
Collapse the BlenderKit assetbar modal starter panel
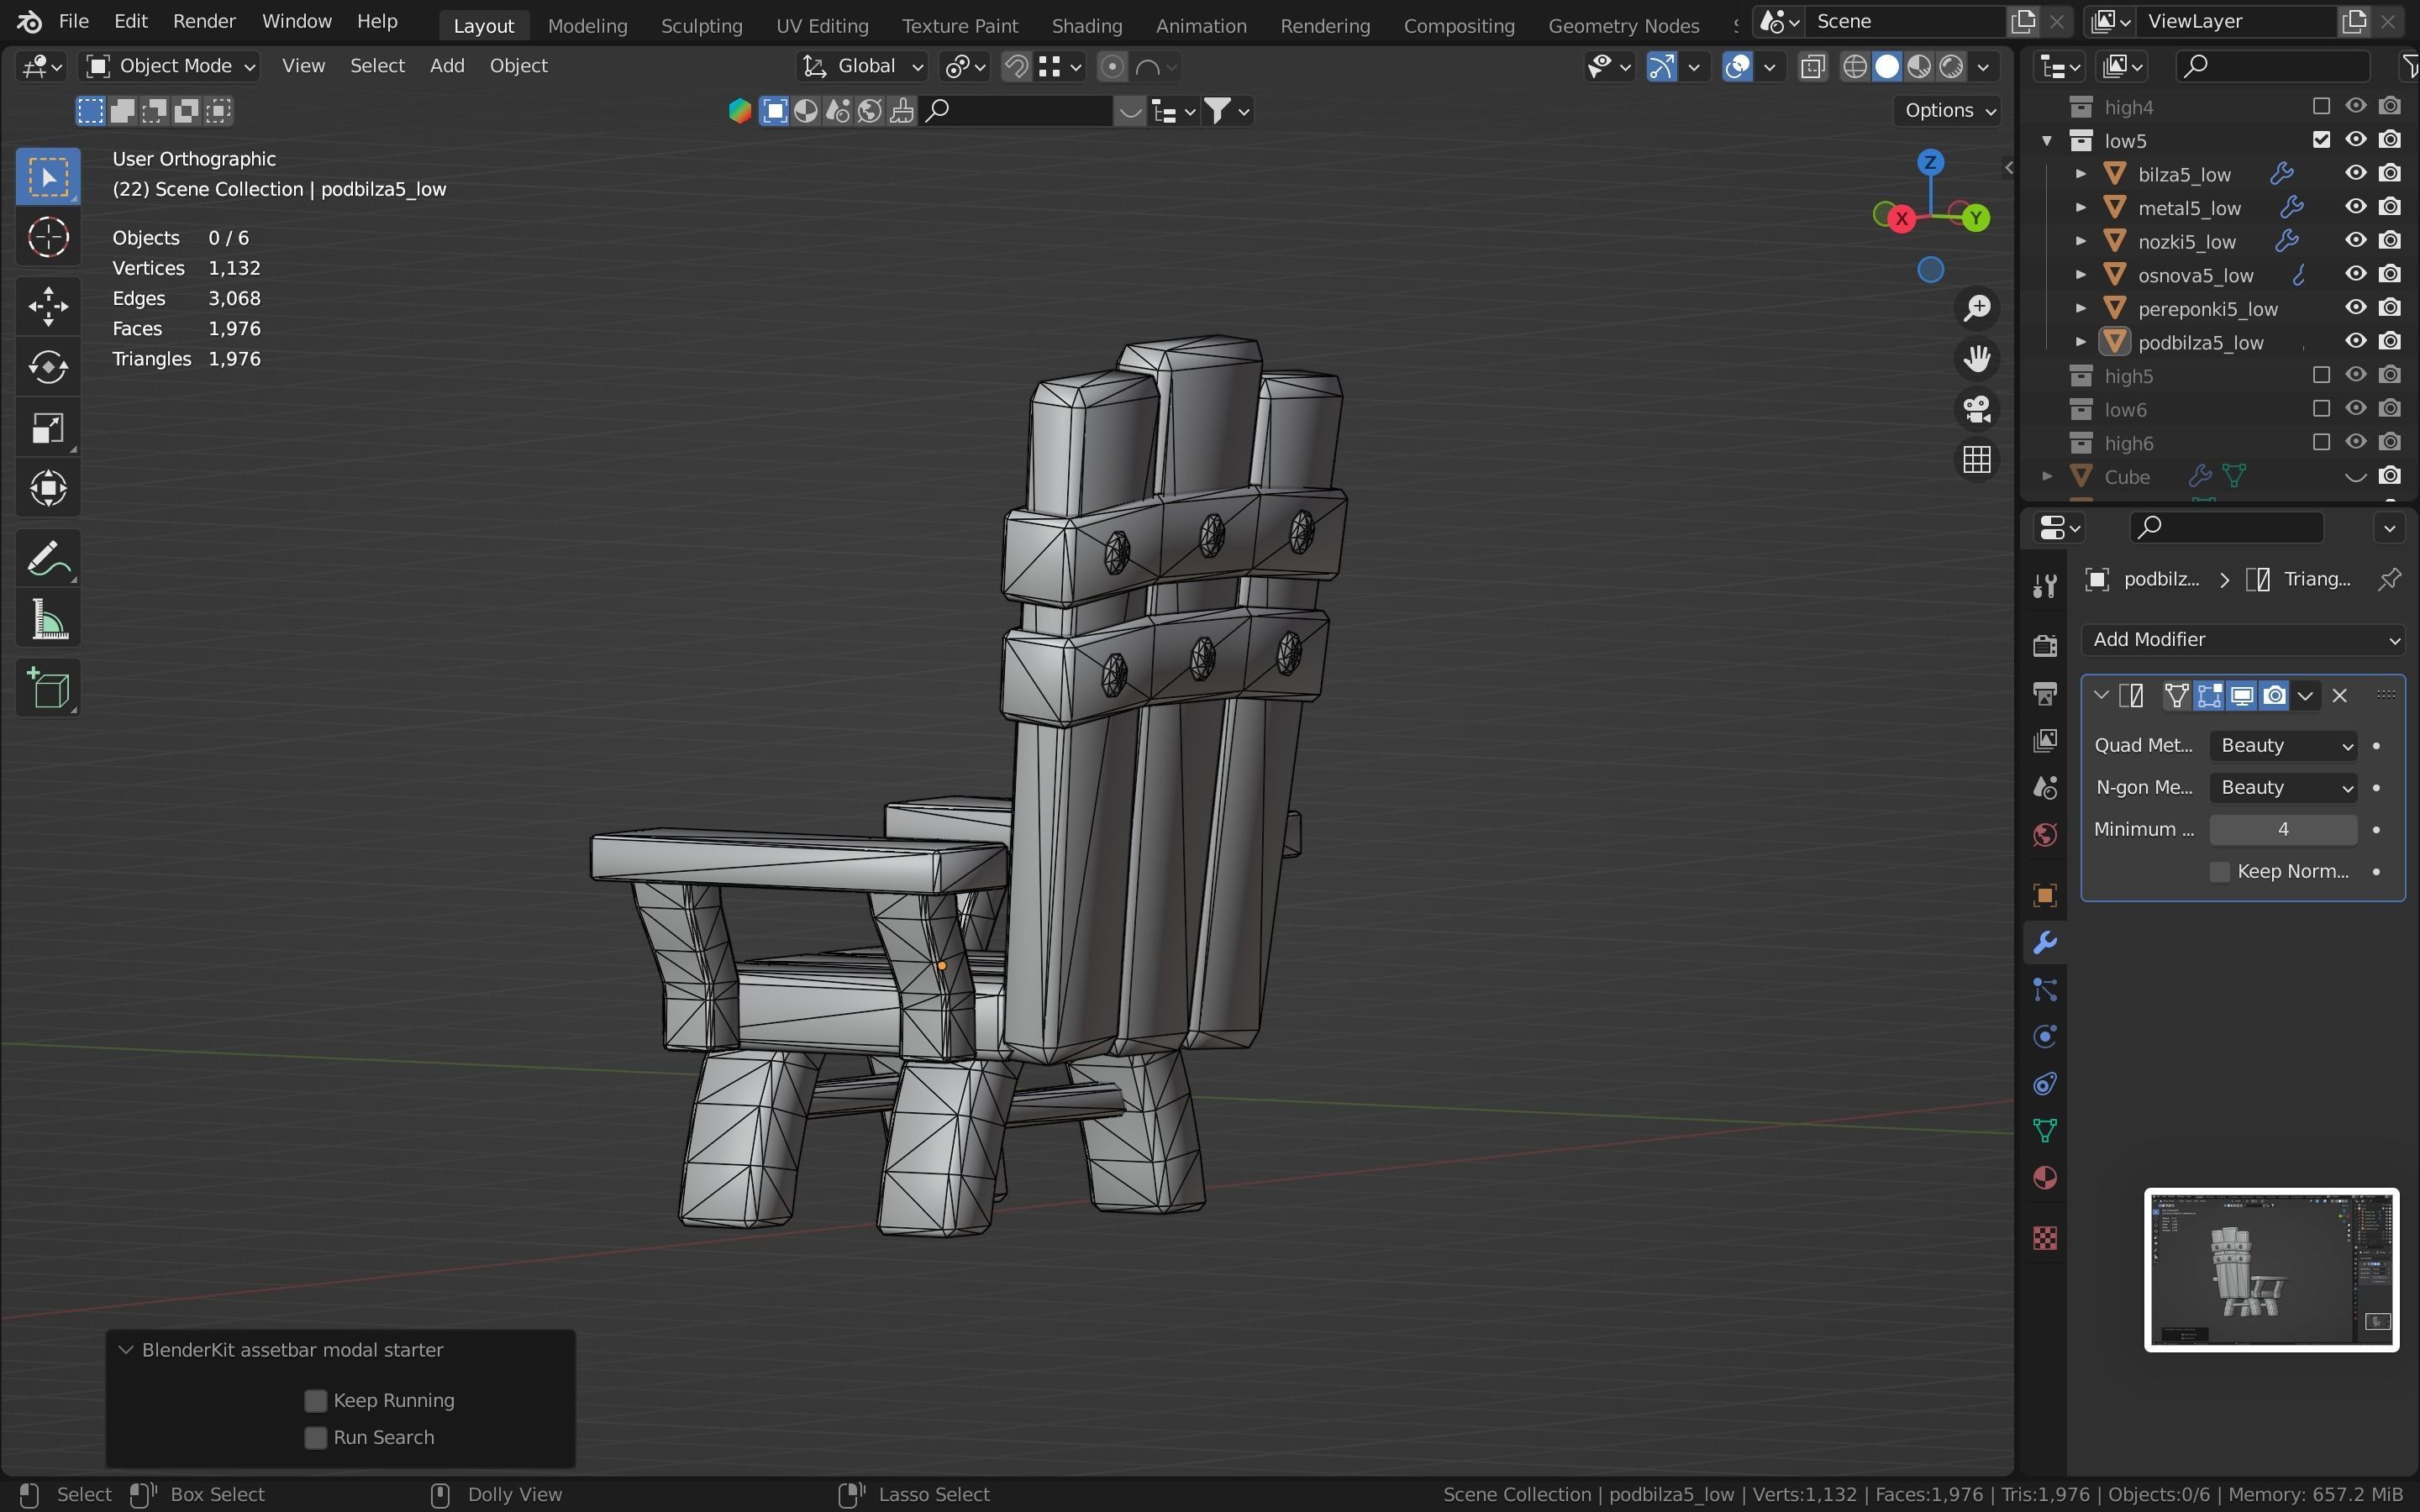[126, 1350]
